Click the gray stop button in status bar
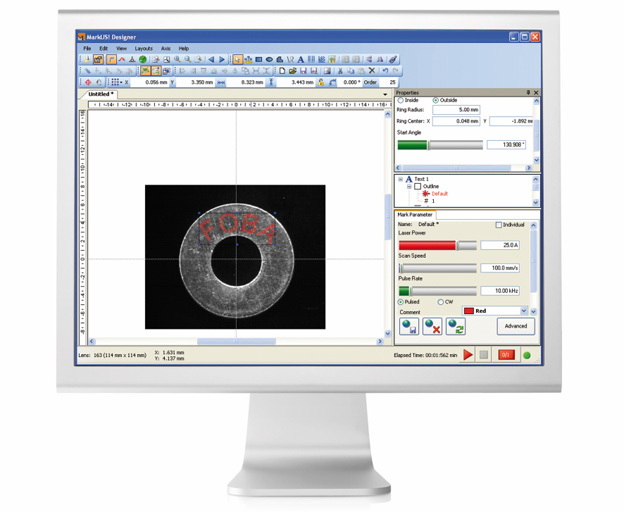Screen dimensions: 624x512 tap(484, 355)
